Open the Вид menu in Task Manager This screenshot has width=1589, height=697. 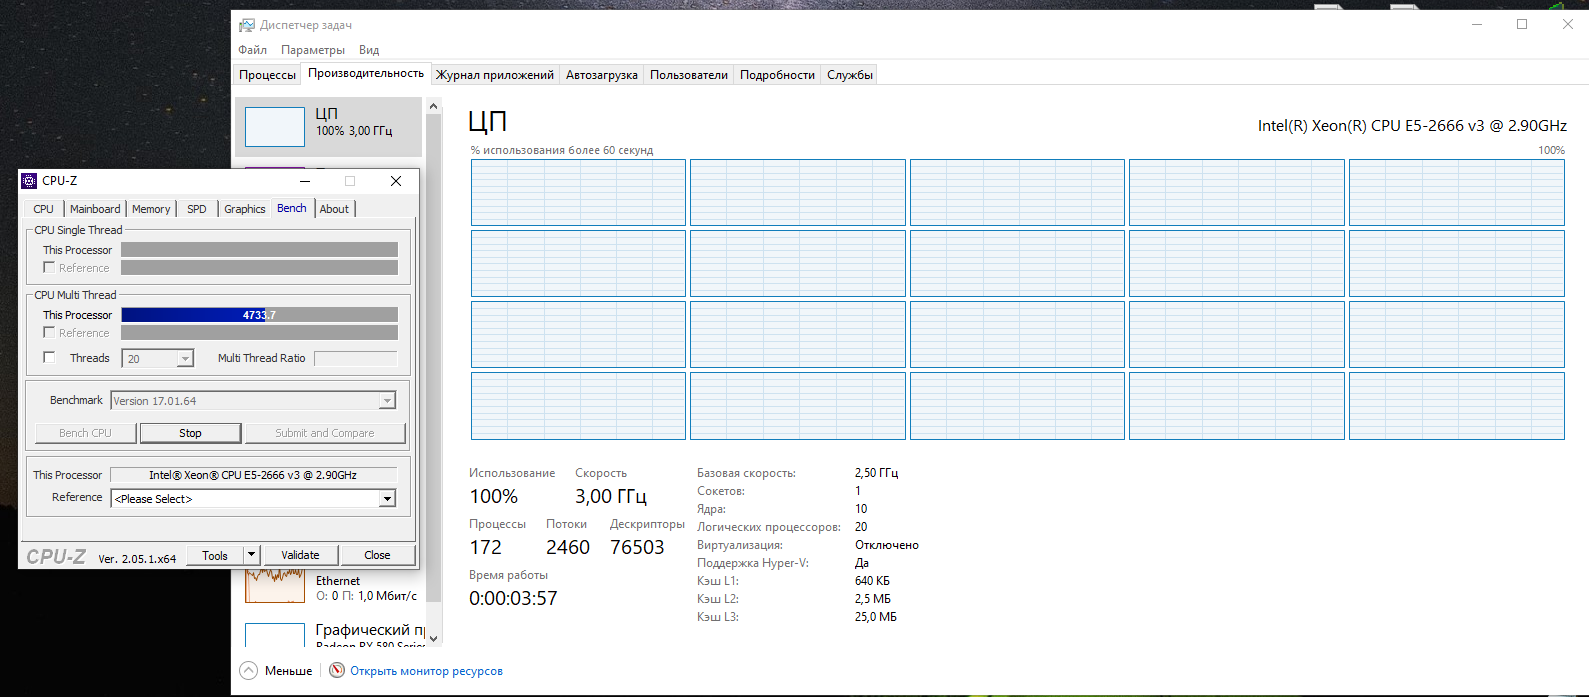[369, 50]
